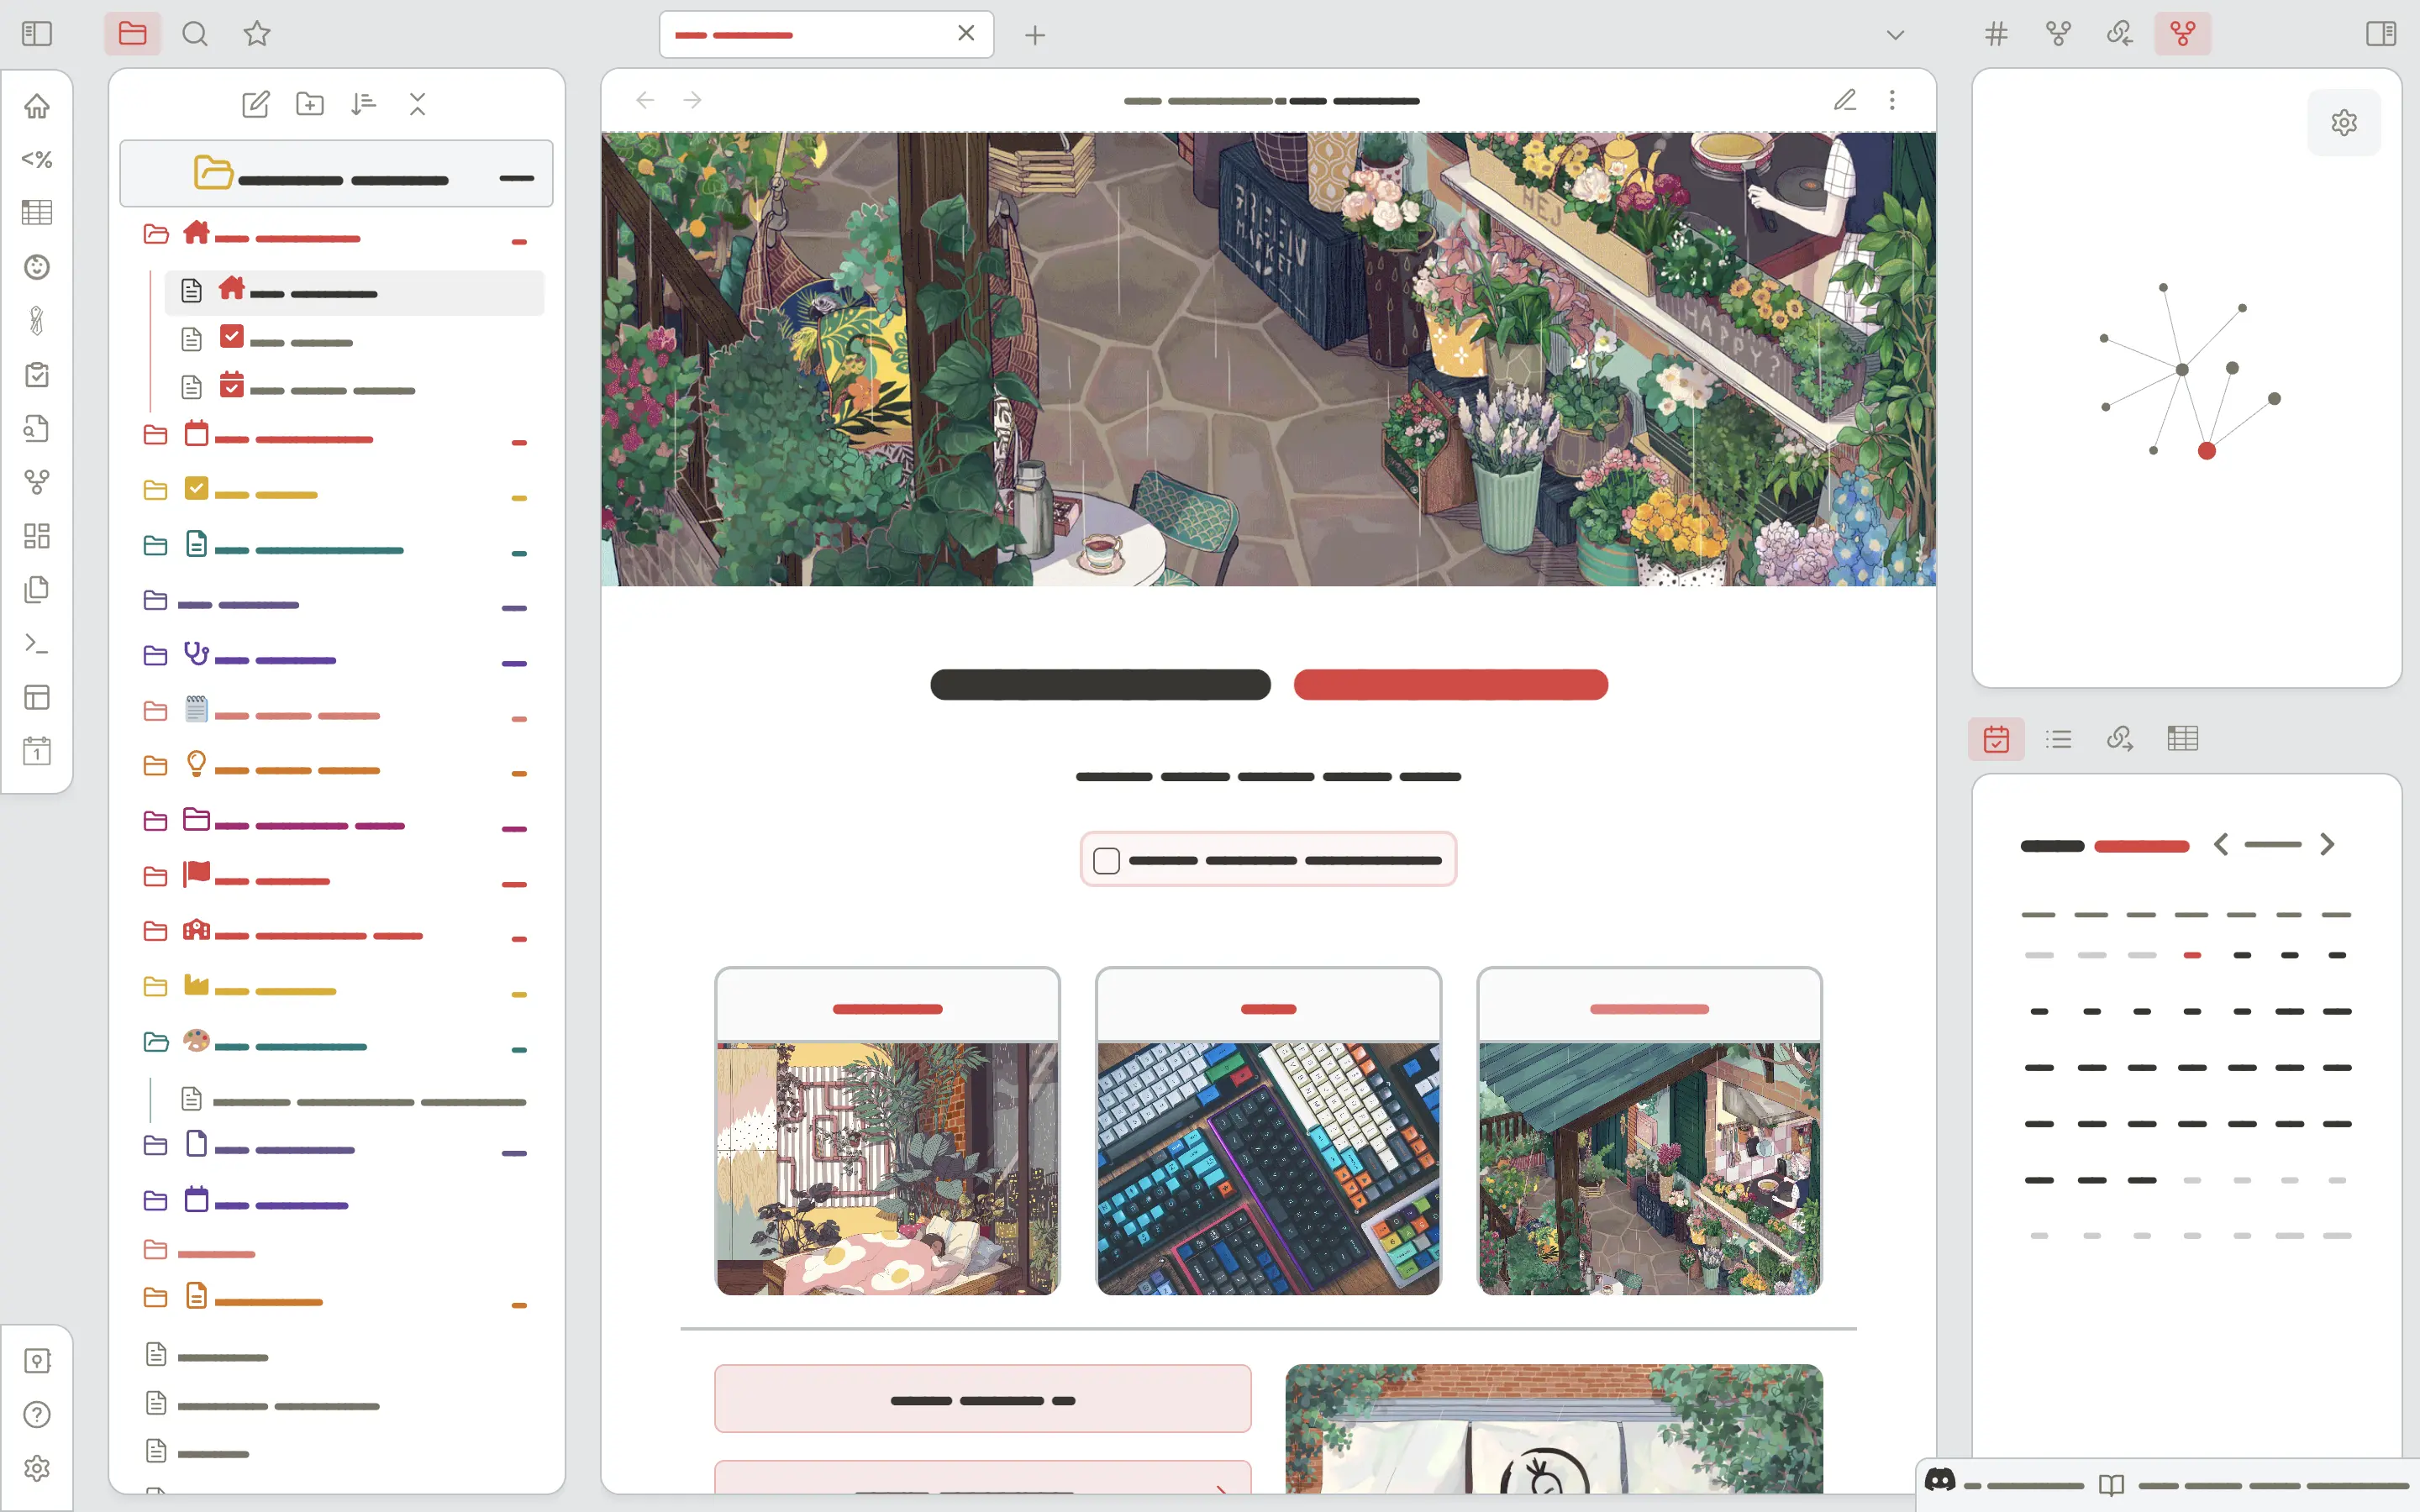The image size is (2420, 1512).
Task: Collapse the expanded red home folder
Action: tap(156, 235)
